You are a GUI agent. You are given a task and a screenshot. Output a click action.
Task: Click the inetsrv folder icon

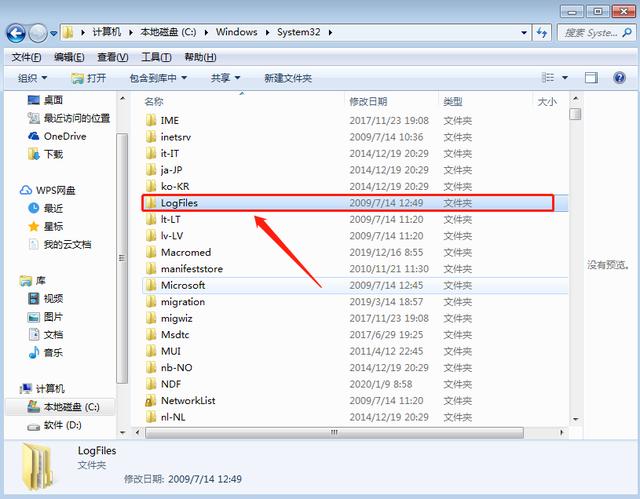(151, 137)
